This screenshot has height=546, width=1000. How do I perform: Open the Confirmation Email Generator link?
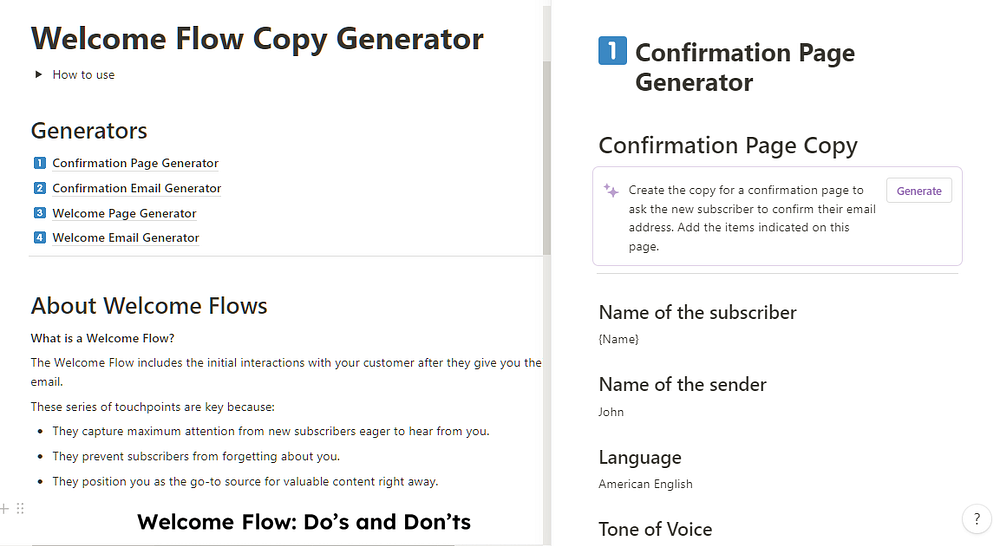pos(136,188)
